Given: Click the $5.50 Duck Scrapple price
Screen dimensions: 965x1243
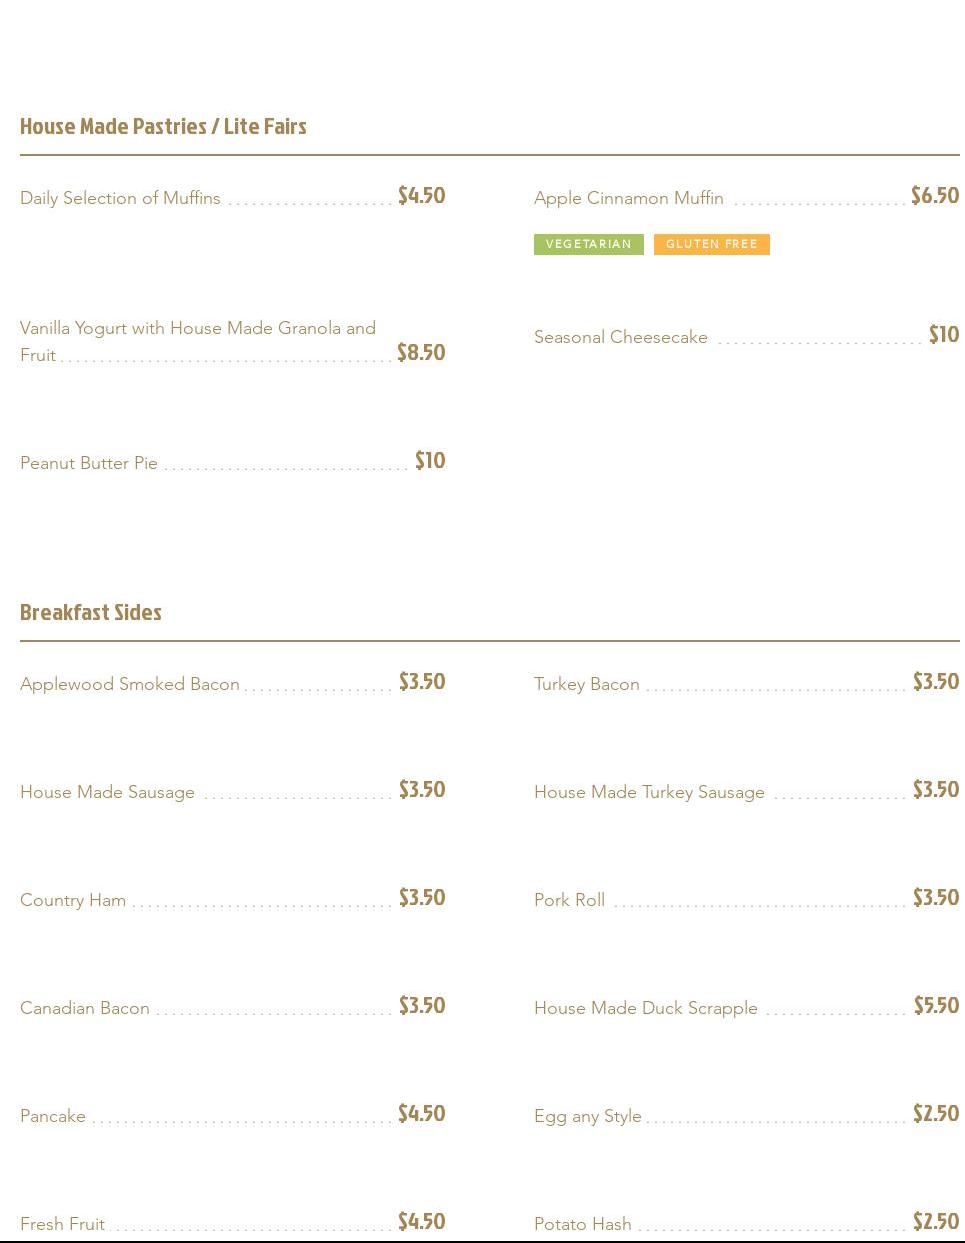Looking at the screenshot, I should [936, 1006].
